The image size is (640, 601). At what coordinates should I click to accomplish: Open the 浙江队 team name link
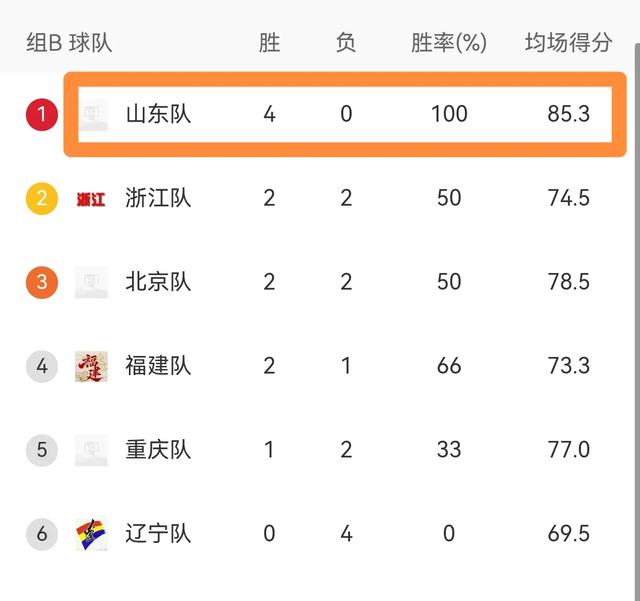158,198
